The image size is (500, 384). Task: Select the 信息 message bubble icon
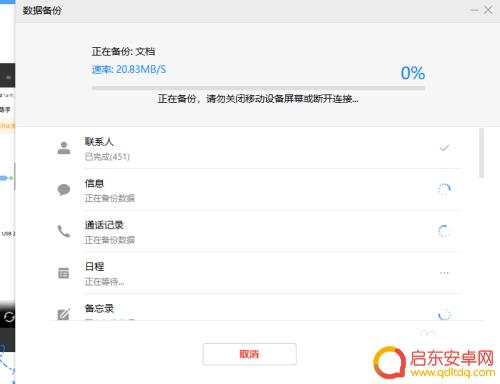tap(64, 190)
